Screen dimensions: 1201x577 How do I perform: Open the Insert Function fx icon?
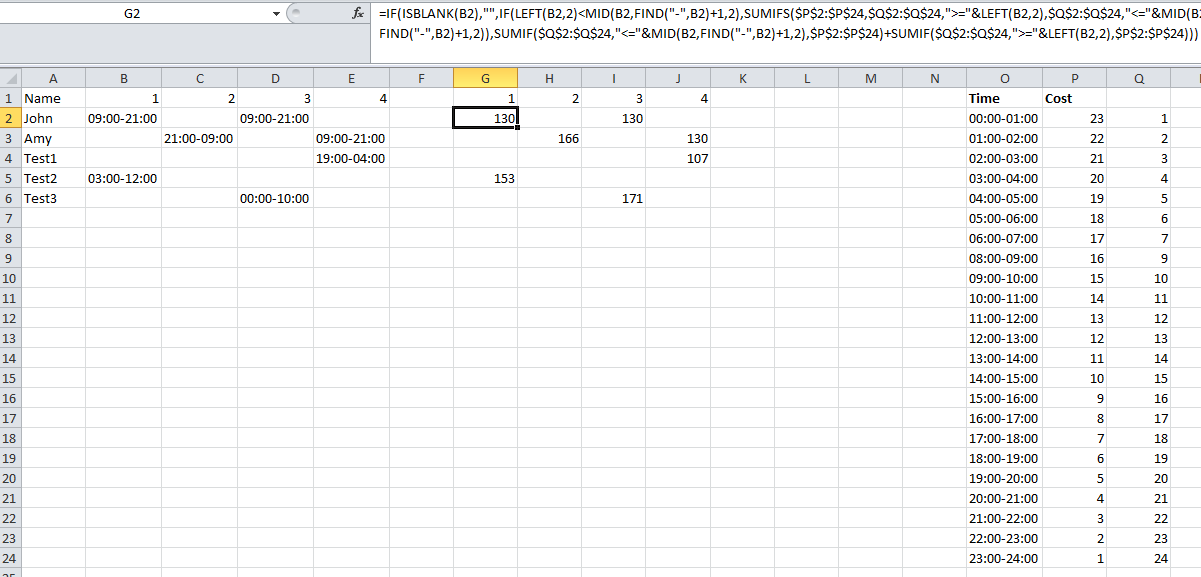358,14
